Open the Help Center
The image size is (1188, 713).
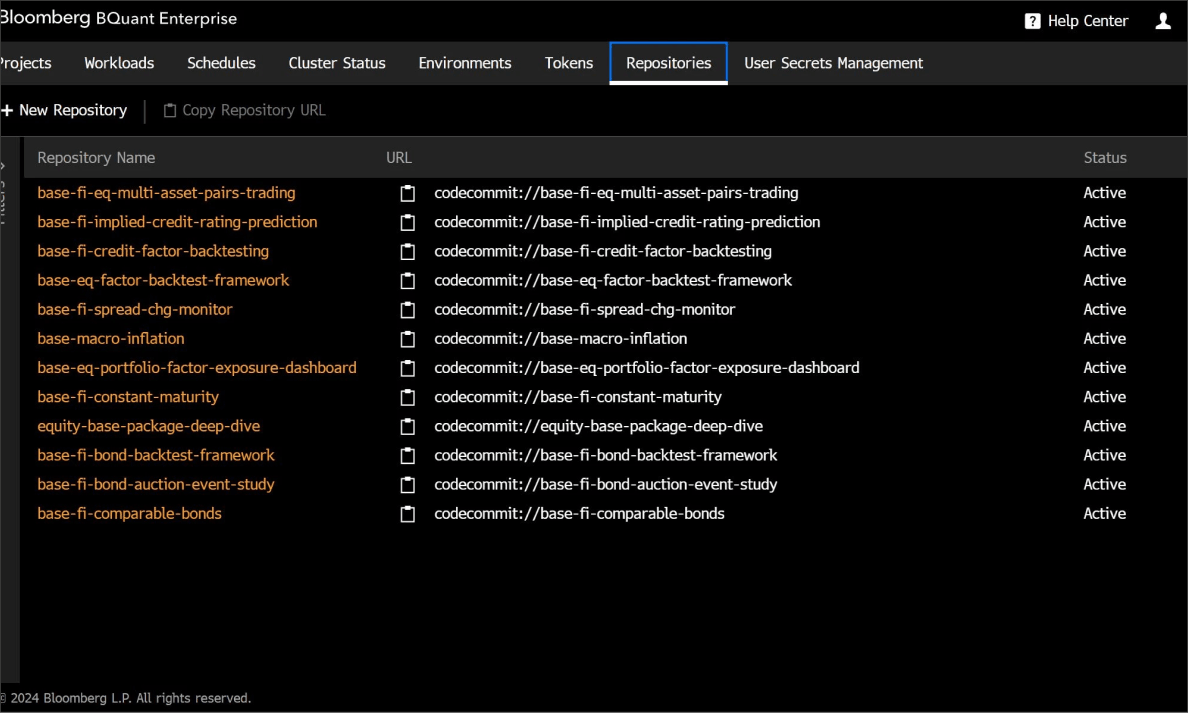(x=1076, y=20)
